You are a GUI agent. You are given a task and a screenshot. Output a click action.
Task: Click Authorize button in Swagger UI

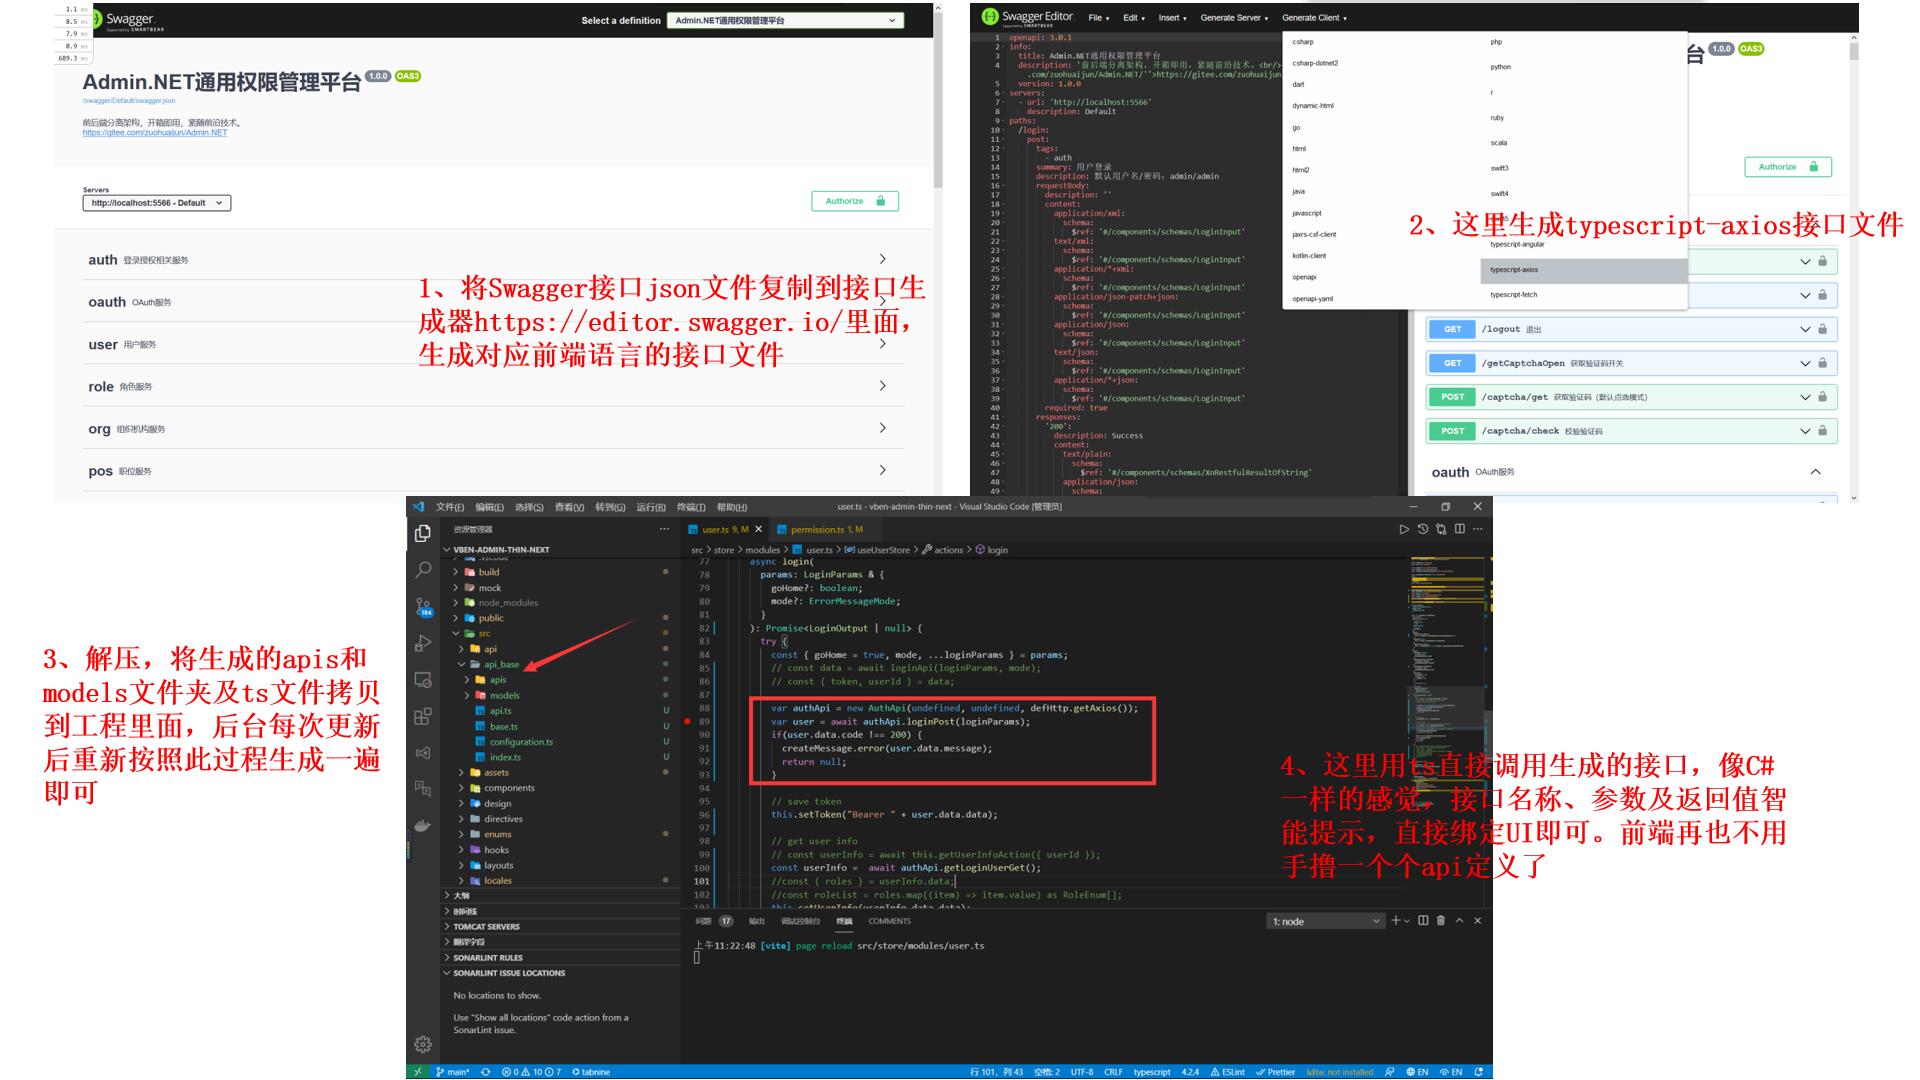[854, 201]
